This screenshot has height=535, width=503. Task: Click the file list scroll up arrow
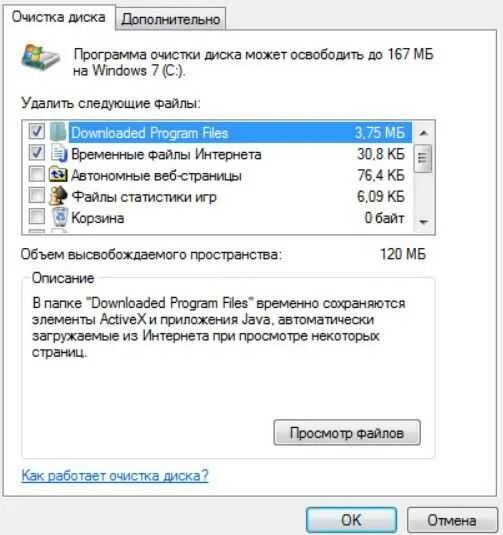click(423, 133)
